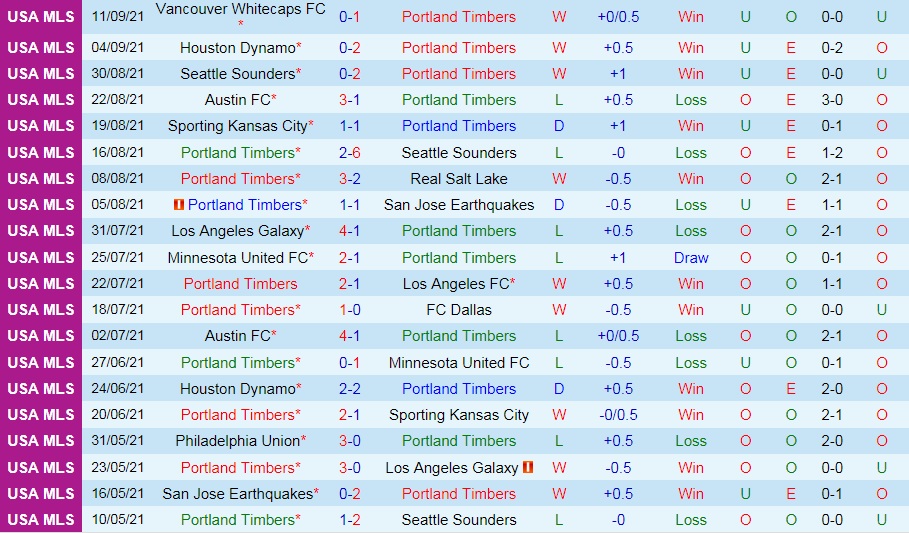Click the Draw handicap result

[691, 258]
